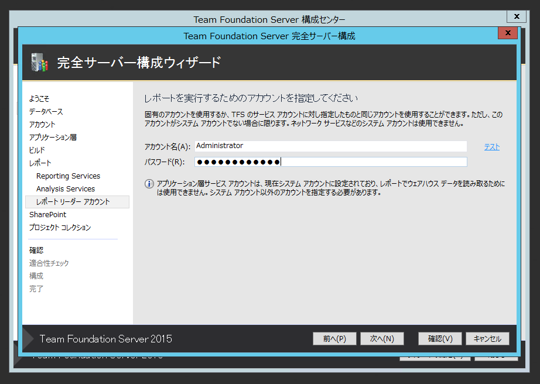
Task: Select ようこそ step in sidebar
Action: pyautogui.click(x=39, y=99)
